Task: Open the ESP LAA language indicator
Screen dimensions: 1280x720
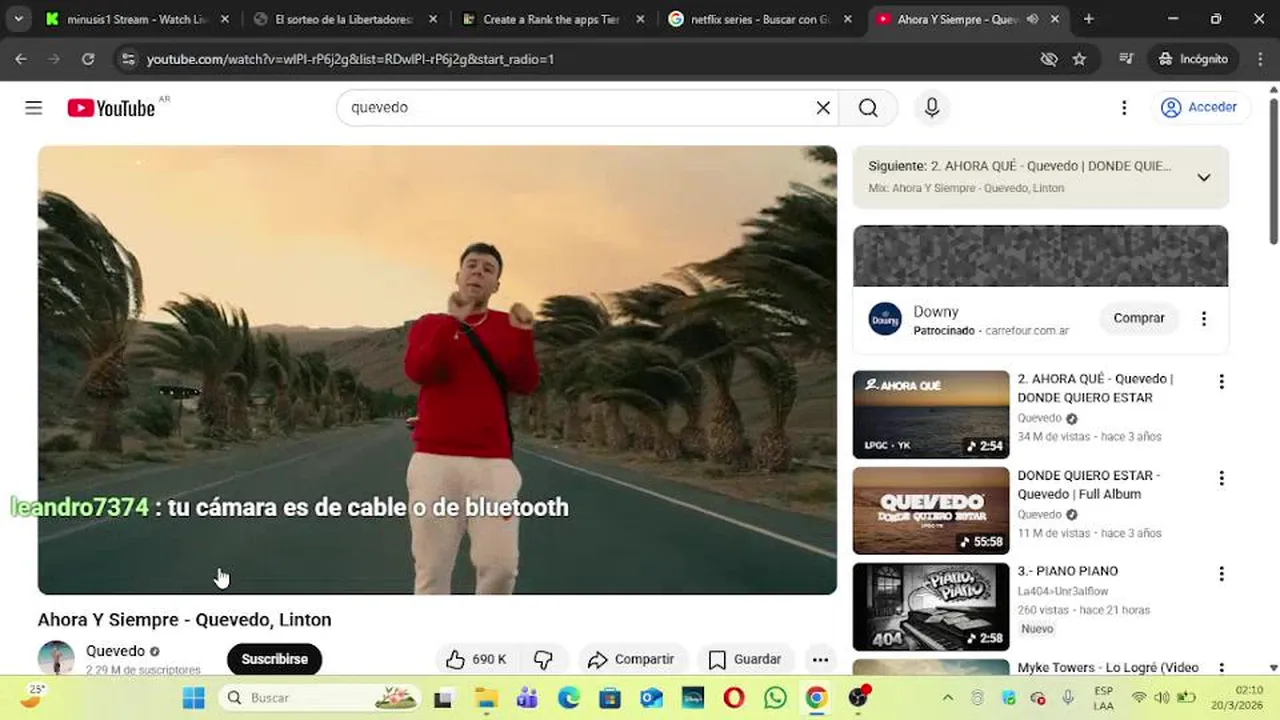Action: [x=1103, y=698]
